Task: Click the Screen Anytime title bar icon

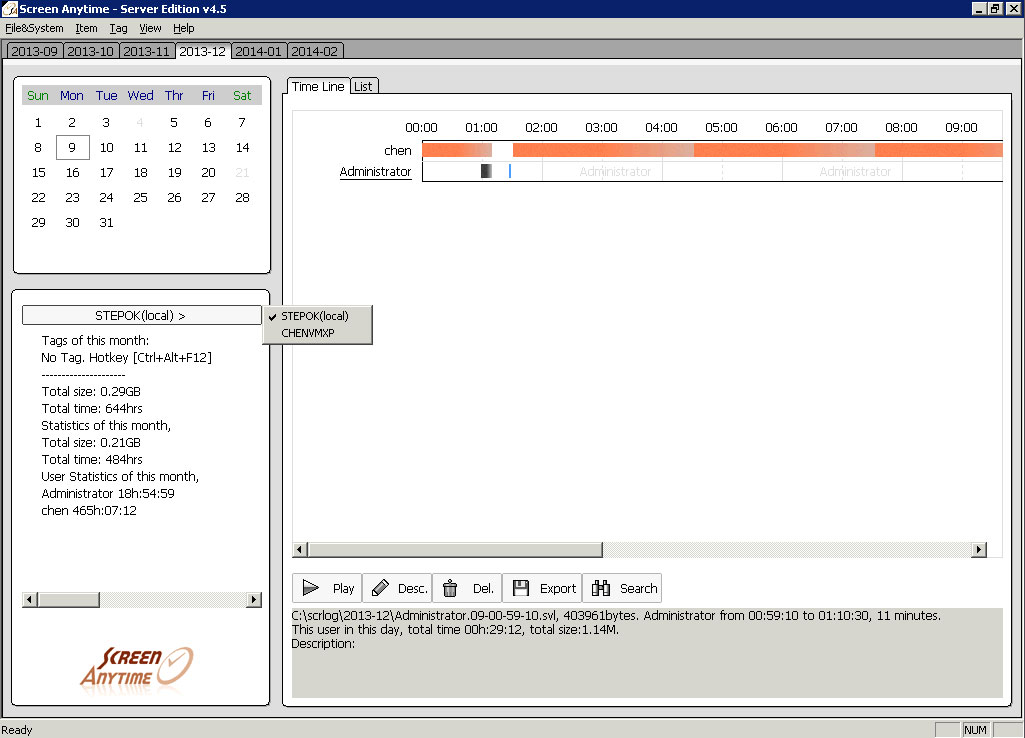Action: [x=9, y=9]
